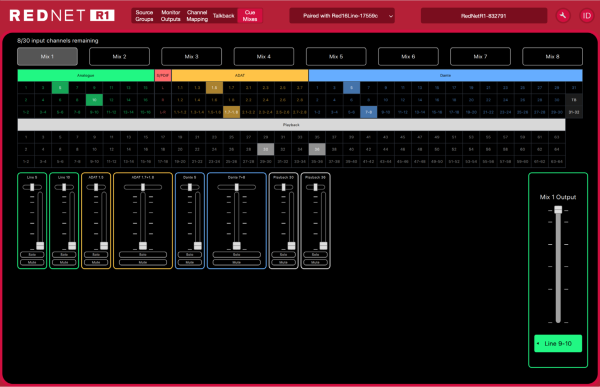
Task: Switch to the Talkback tab
Action: click(x=223, y=16)
